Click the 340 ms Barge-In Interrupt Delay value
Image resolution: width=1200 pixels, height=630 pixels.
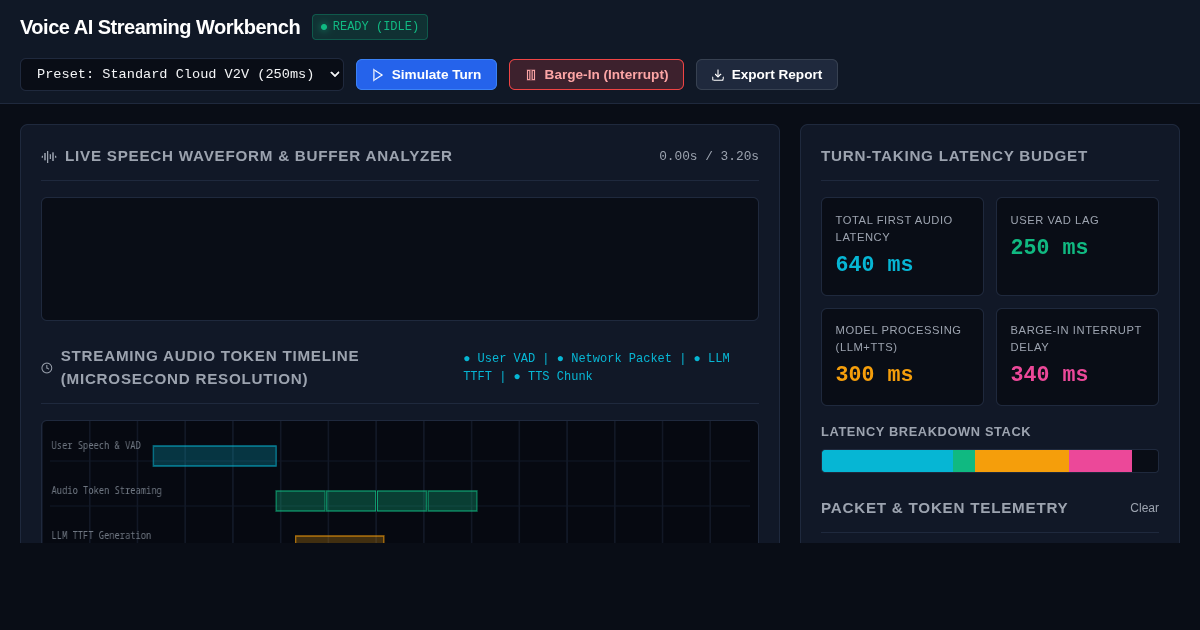(1049, 375)
